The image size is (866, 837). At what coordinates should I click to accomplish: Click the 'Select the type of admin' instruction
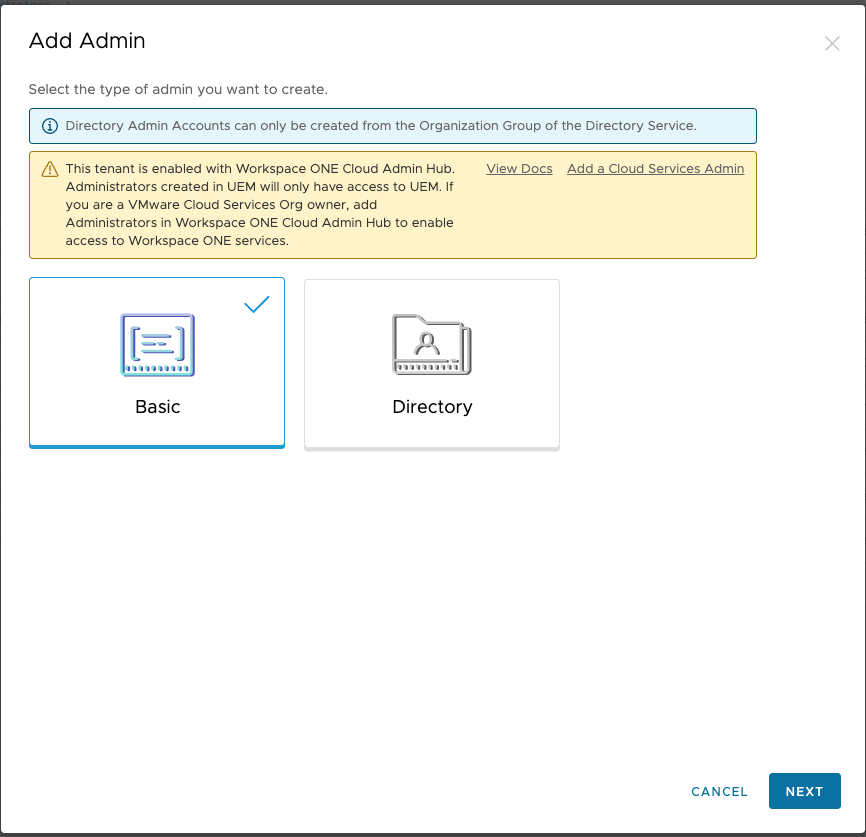(178, 90)
